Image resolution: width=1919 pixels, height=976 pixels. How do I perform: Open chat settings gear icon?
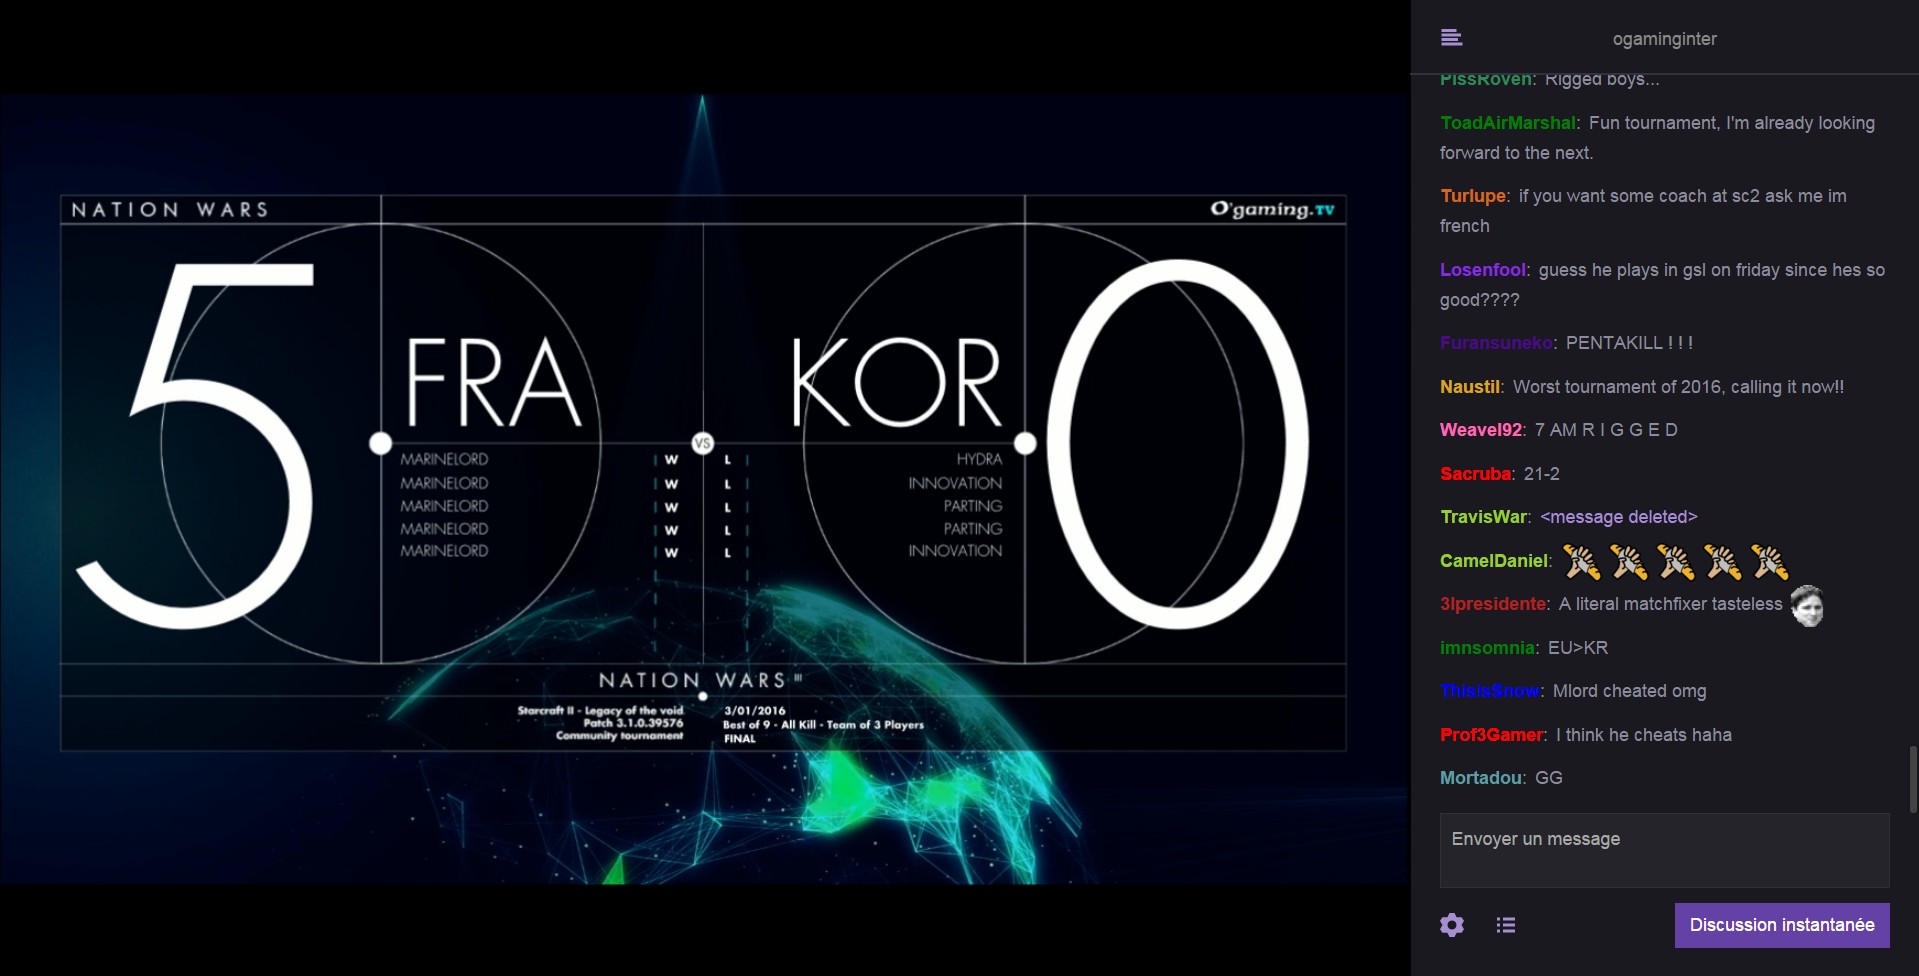1451,925
